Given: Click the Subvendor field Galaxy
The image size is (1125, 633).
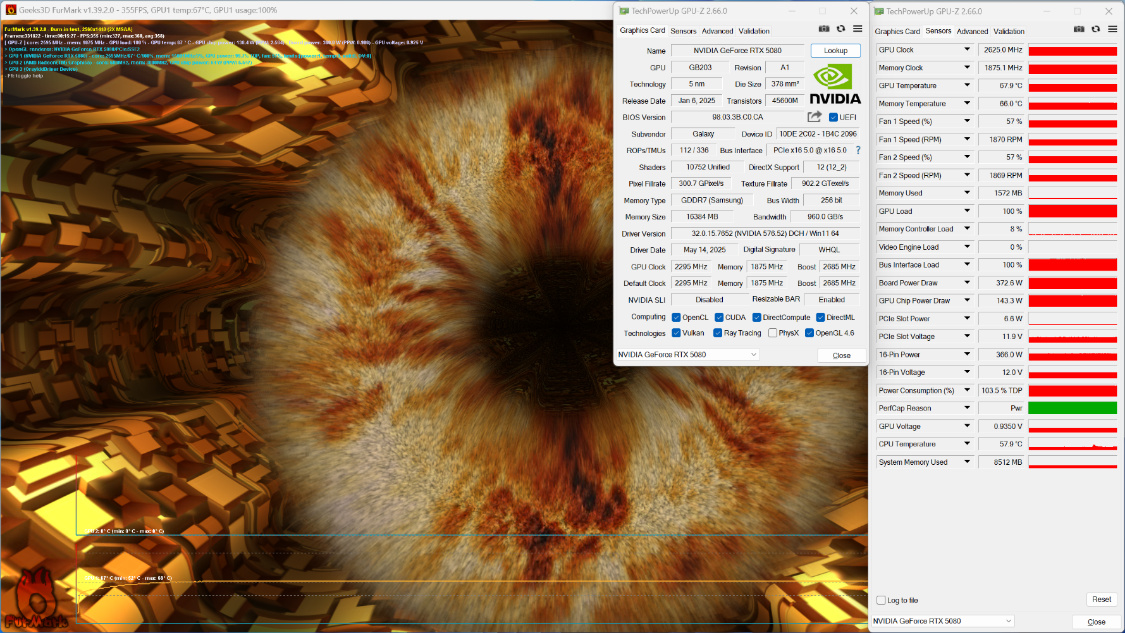Looking at the screenshot, I should 703,133.
